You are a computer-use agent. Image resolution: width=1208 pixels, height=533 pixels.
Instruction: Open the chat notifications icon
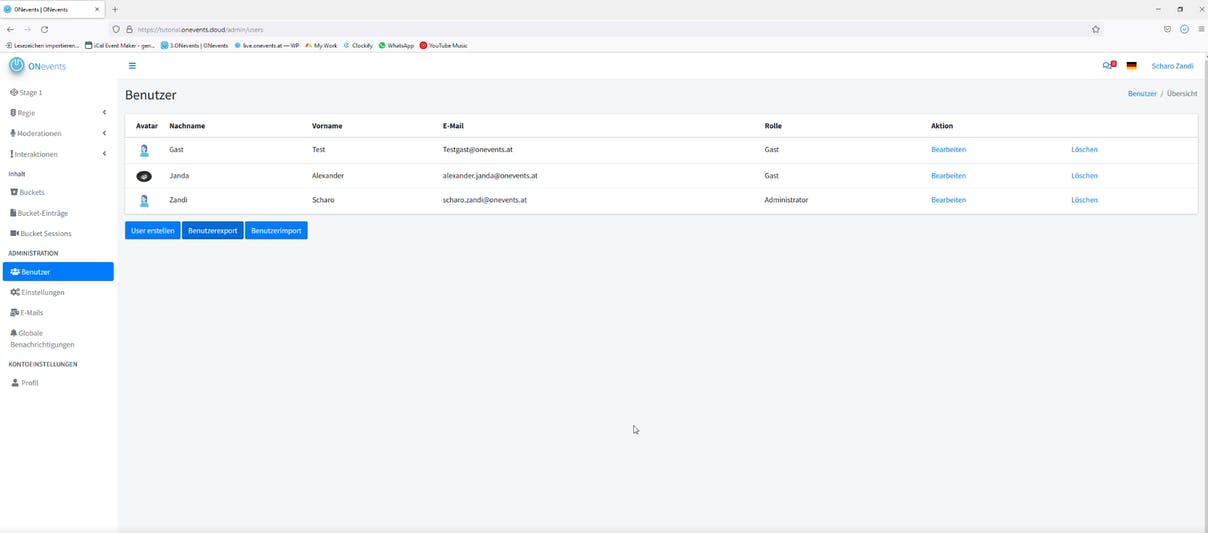pyautogui.click(x=1109, y=65)
